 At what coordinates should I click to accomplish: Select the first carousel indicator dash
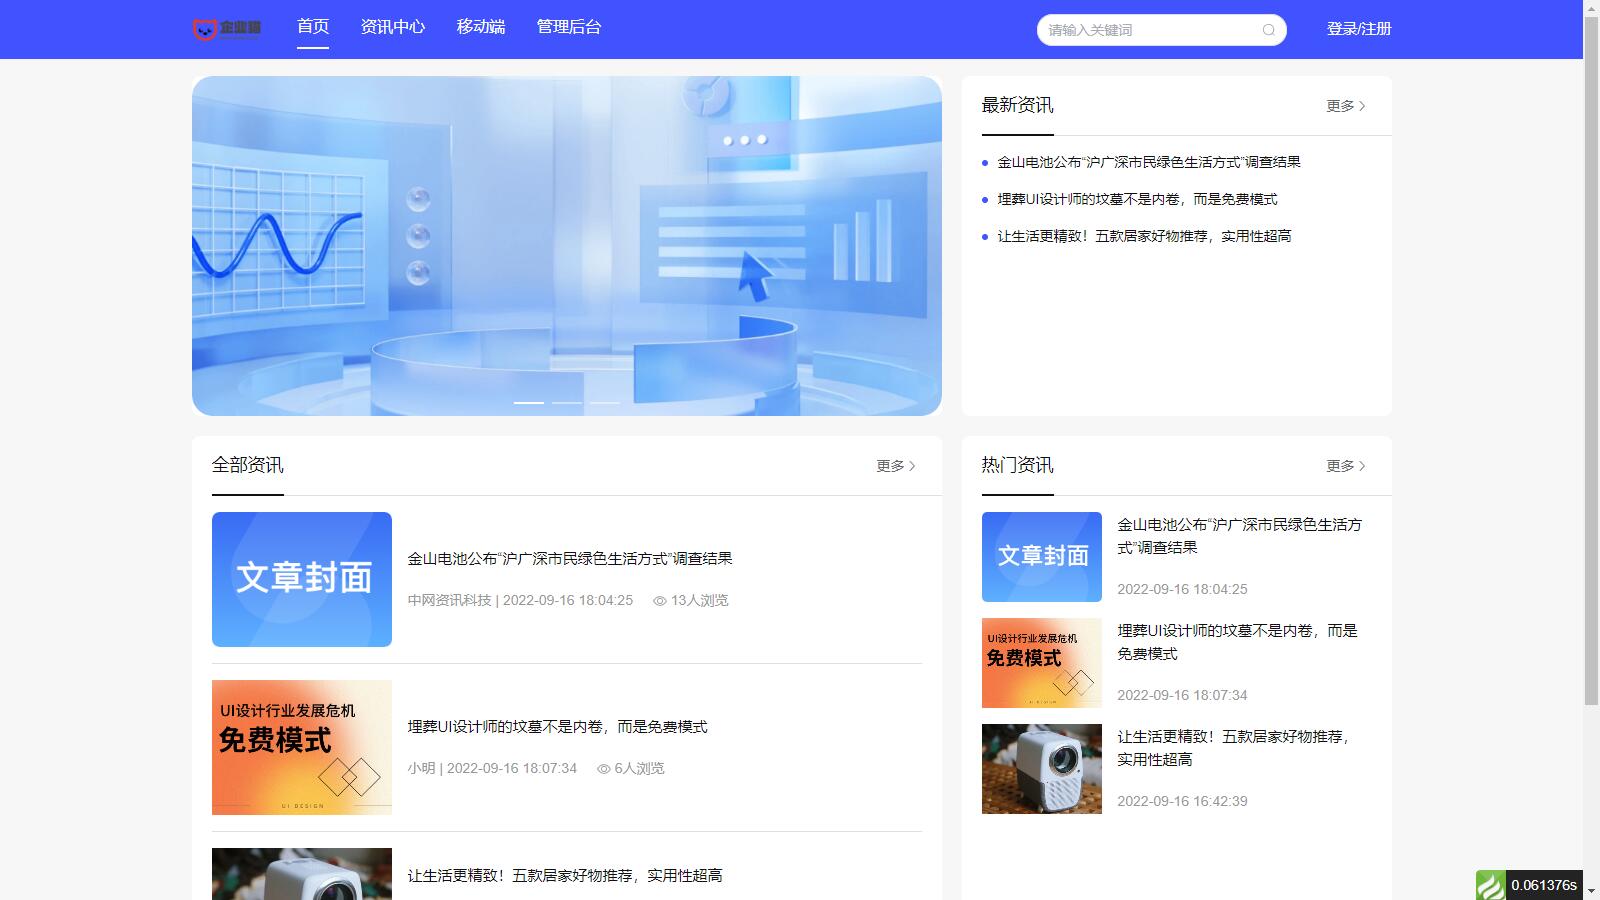pyautogui.click(x=529, y=403)
